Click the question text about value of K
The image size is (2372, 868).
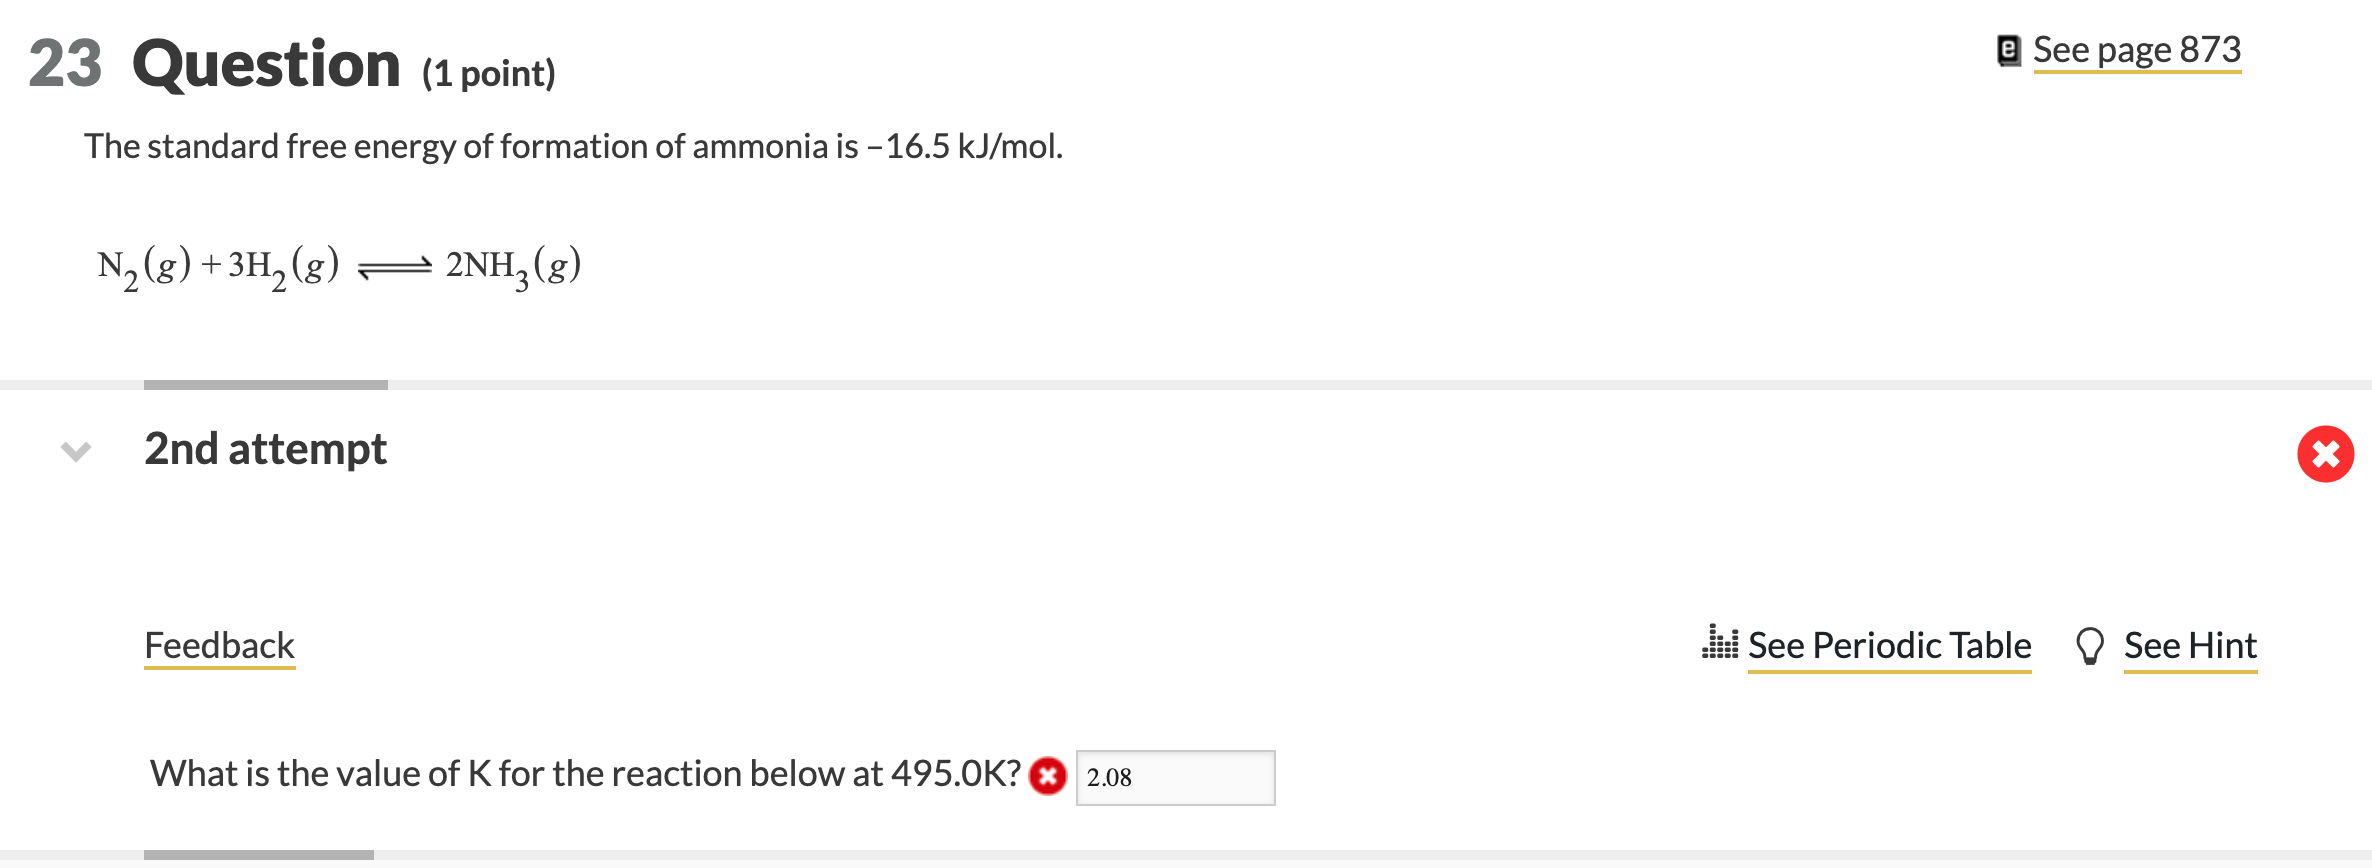point(585,774)
